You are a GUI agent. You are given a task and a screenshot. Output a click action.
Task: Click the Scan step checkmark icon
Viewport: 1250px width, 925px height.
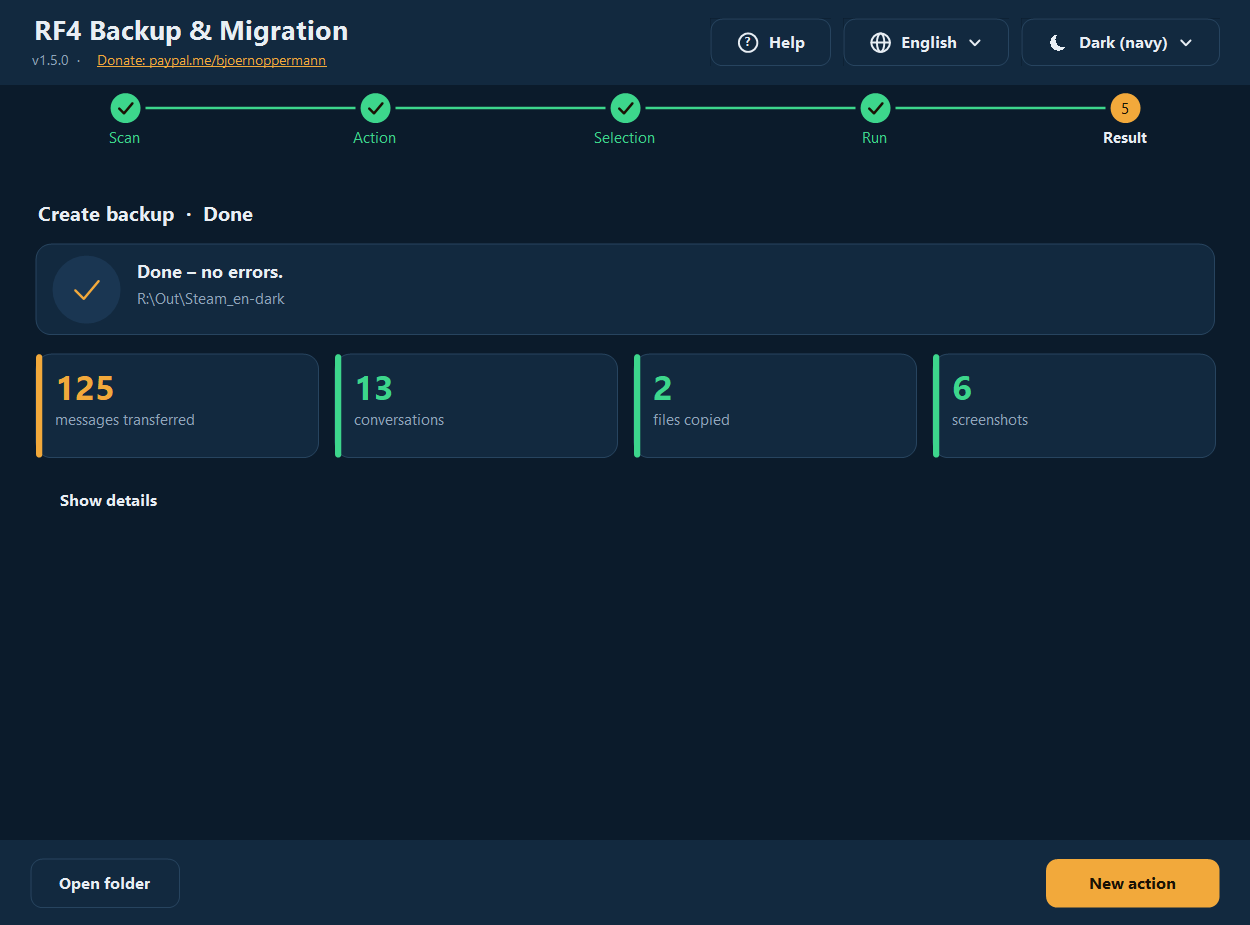125,108
